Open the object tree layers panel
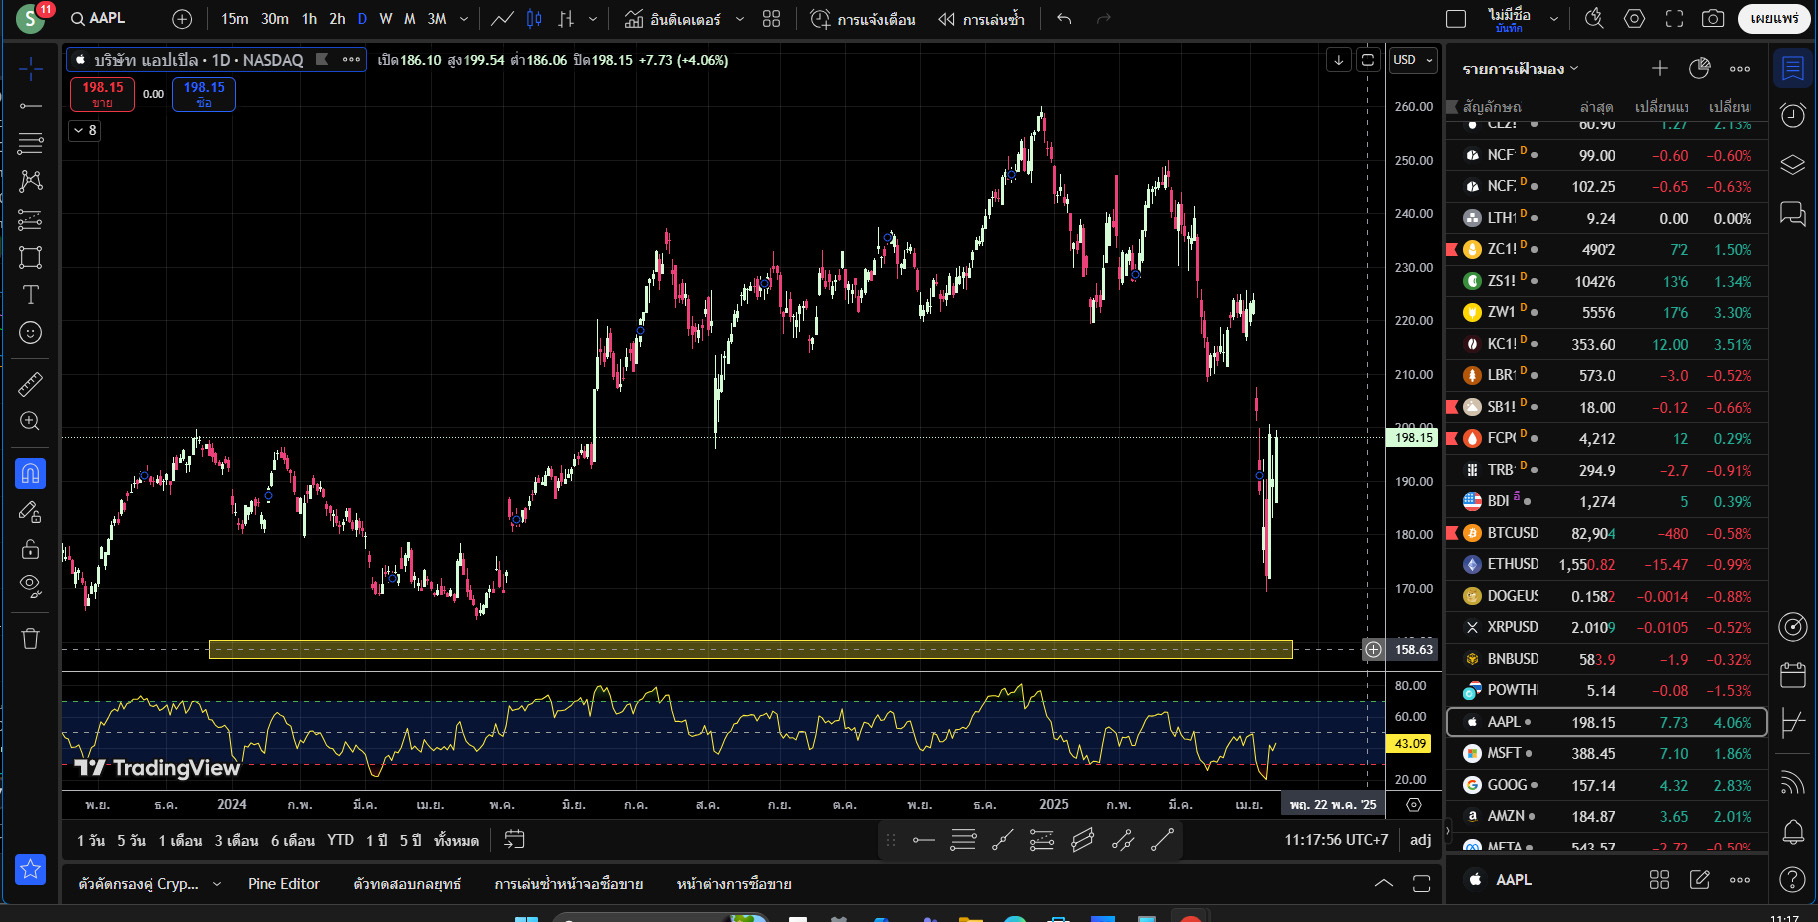Viewport: 1818px width, 922px height. tap(1793, 164)
